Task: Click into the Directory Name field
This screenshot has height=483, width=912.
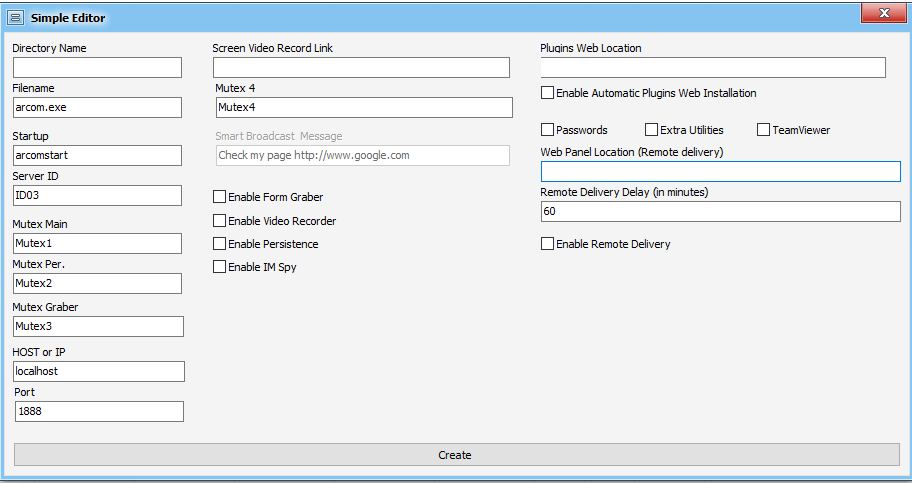Action: (97, 67)
